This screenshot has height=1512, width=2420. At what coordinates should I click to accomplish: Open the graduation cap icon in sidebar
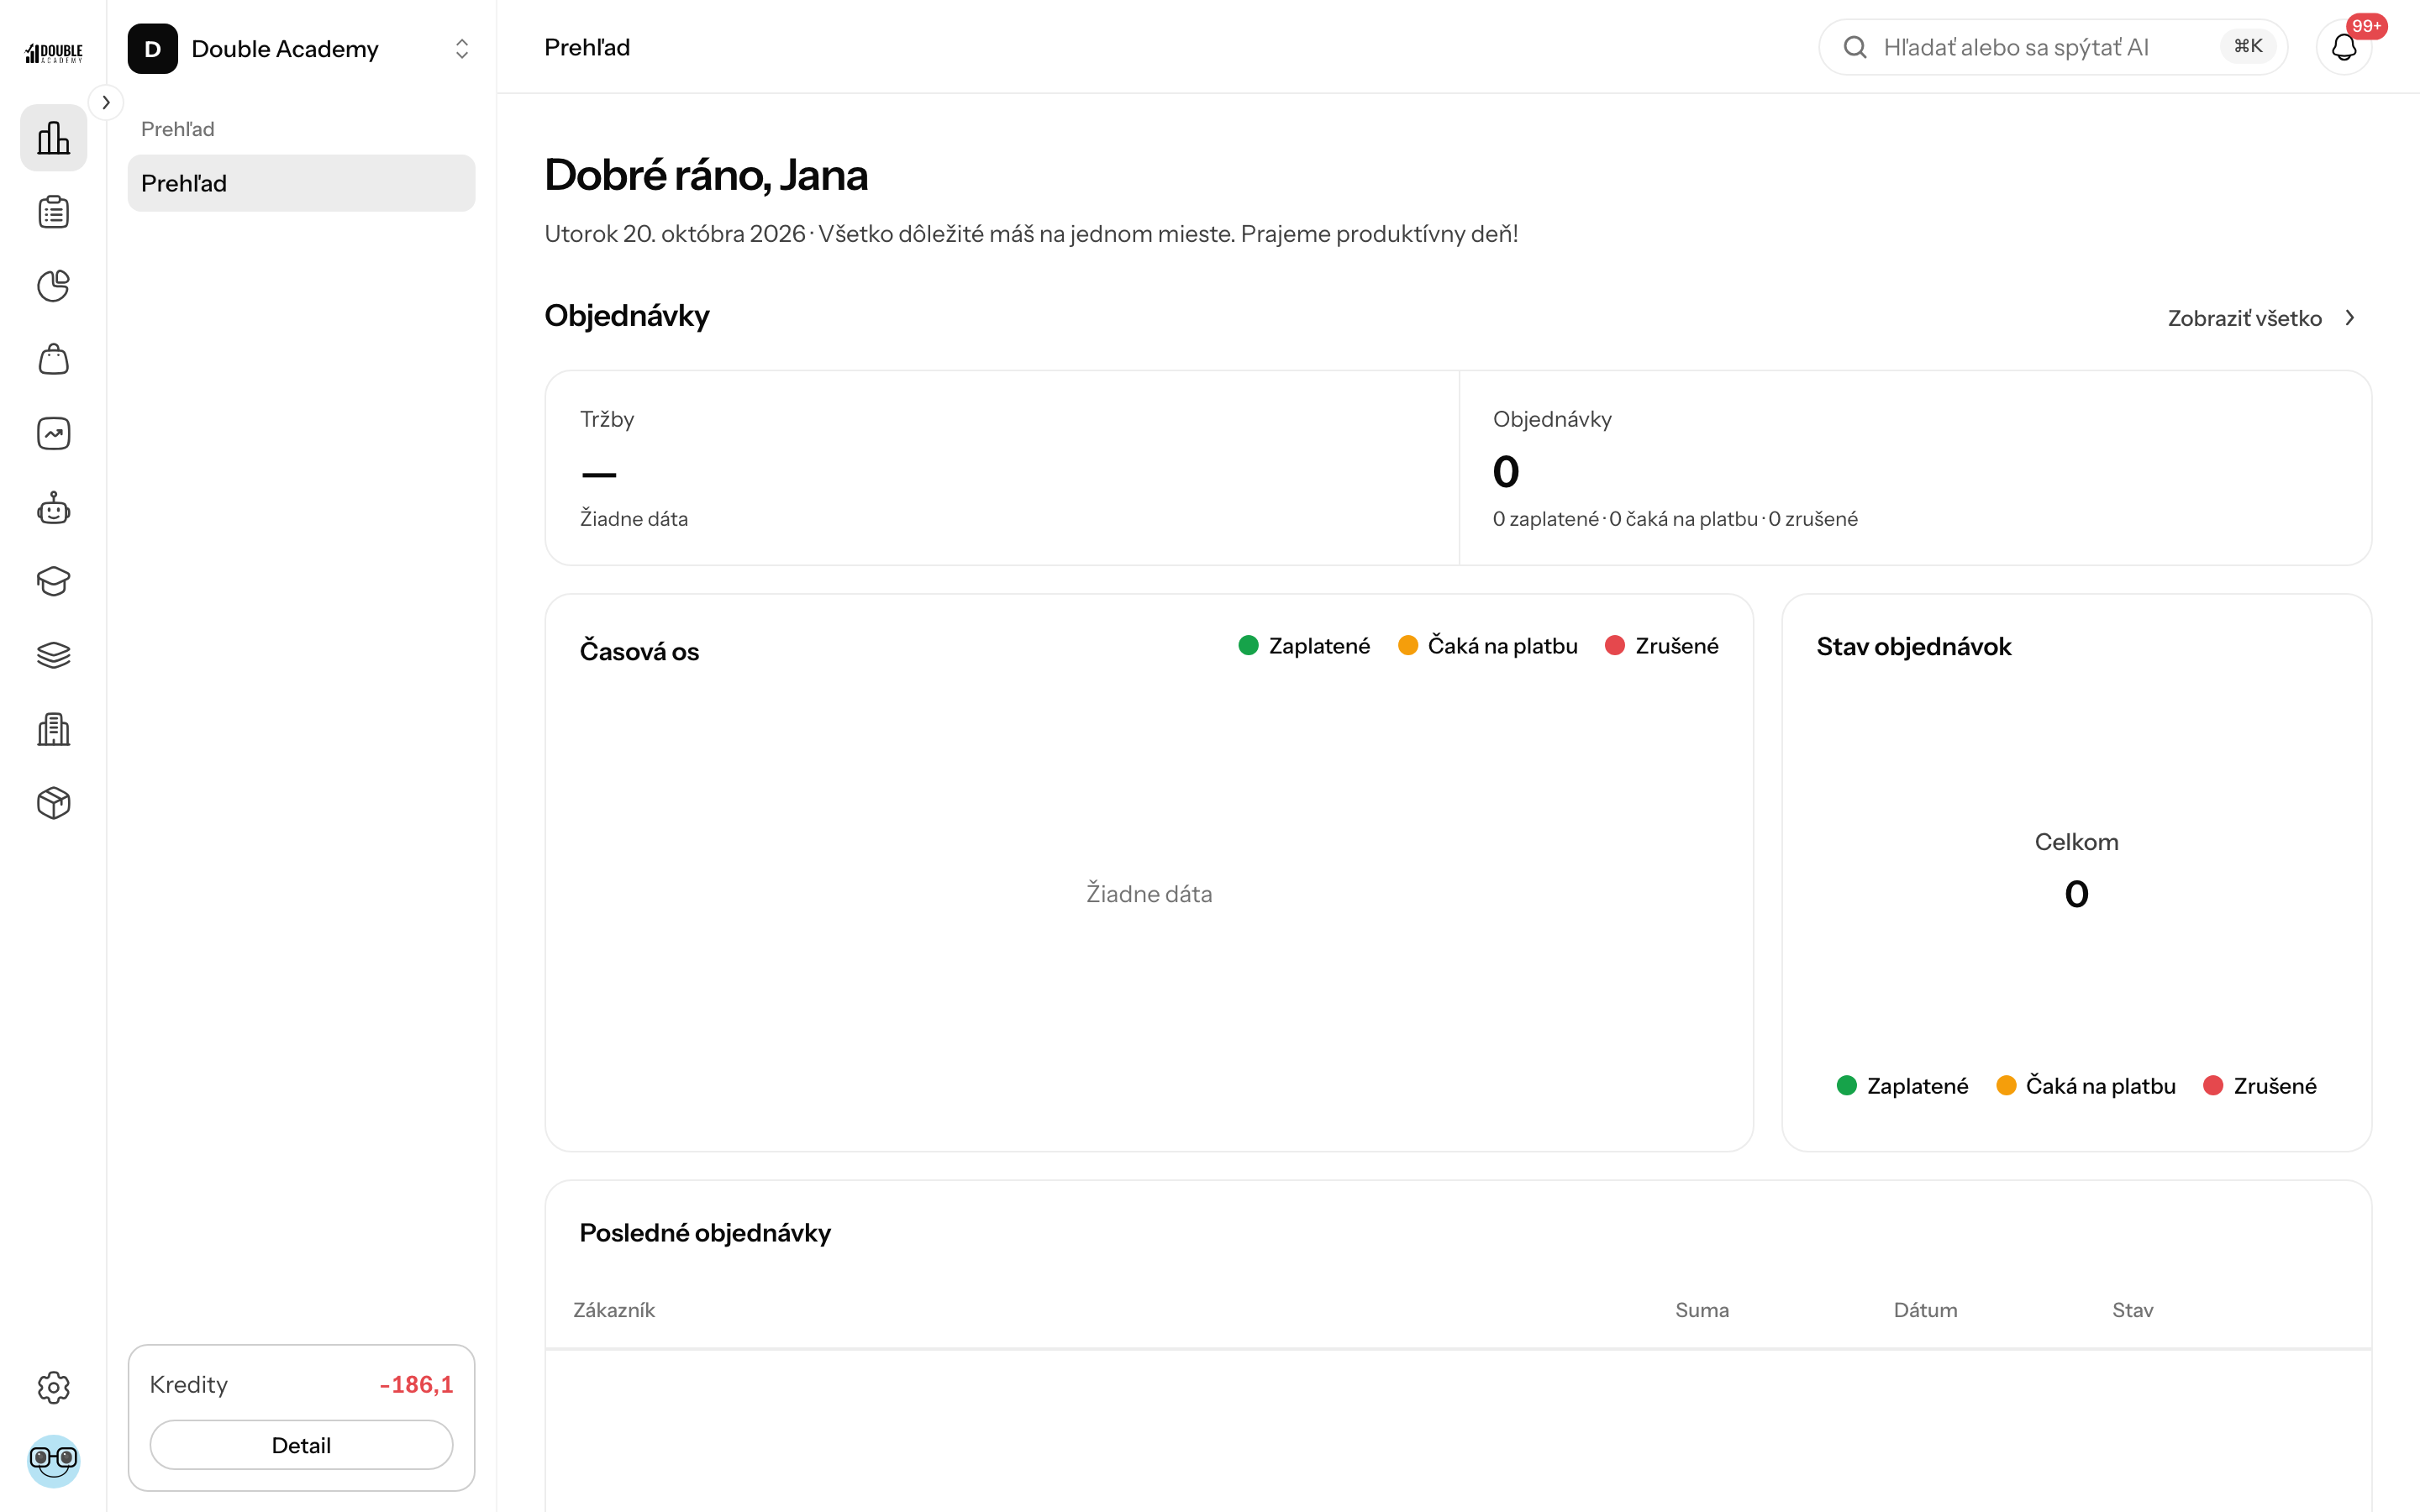(53, 581)
